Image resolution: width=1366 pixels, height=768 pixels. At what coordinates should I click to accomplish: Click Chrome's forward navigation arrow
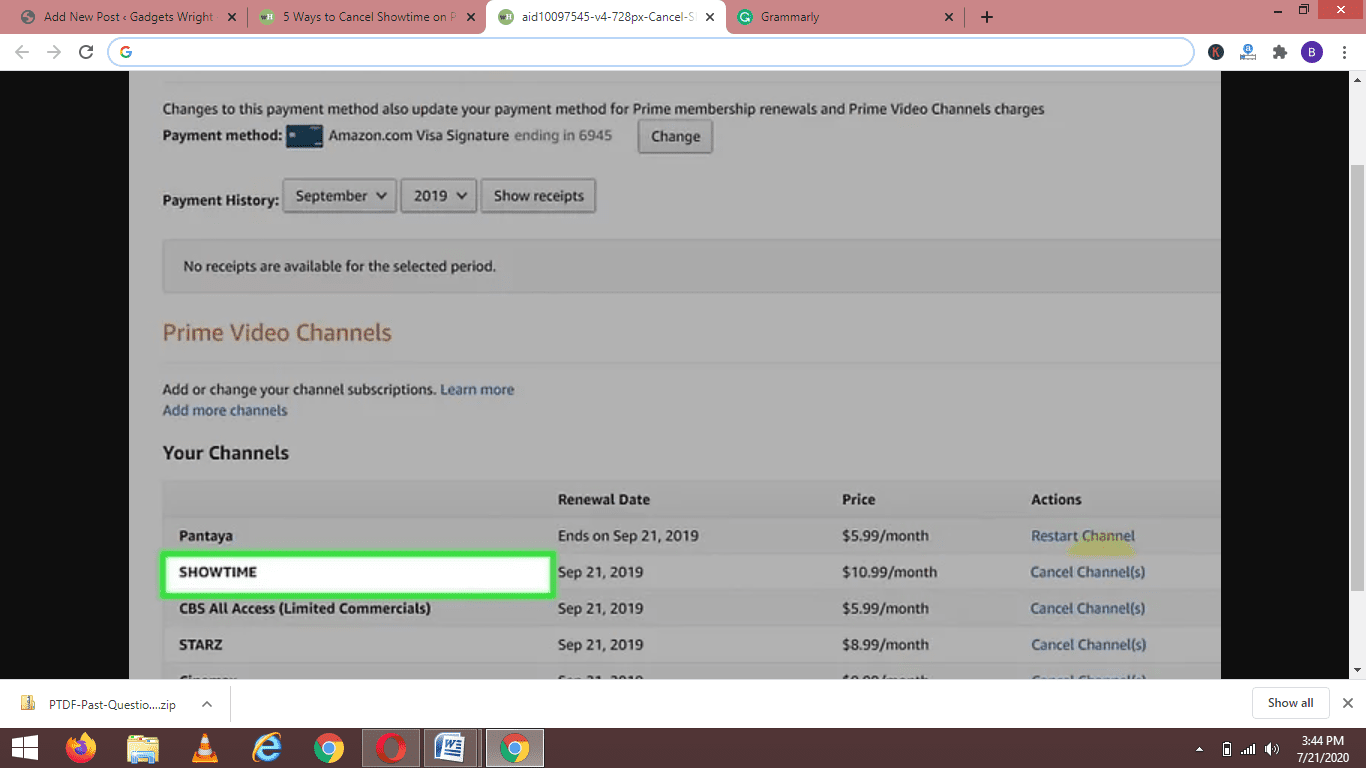[54, 52]
